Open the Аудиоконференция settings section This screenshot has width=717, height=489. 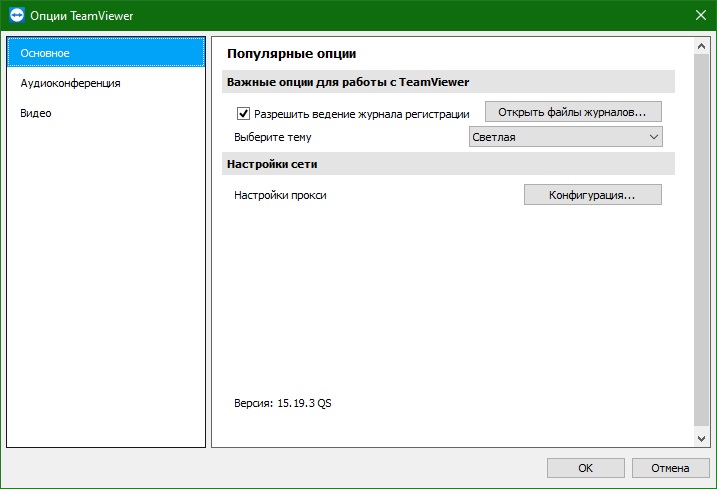coord(106,83)
